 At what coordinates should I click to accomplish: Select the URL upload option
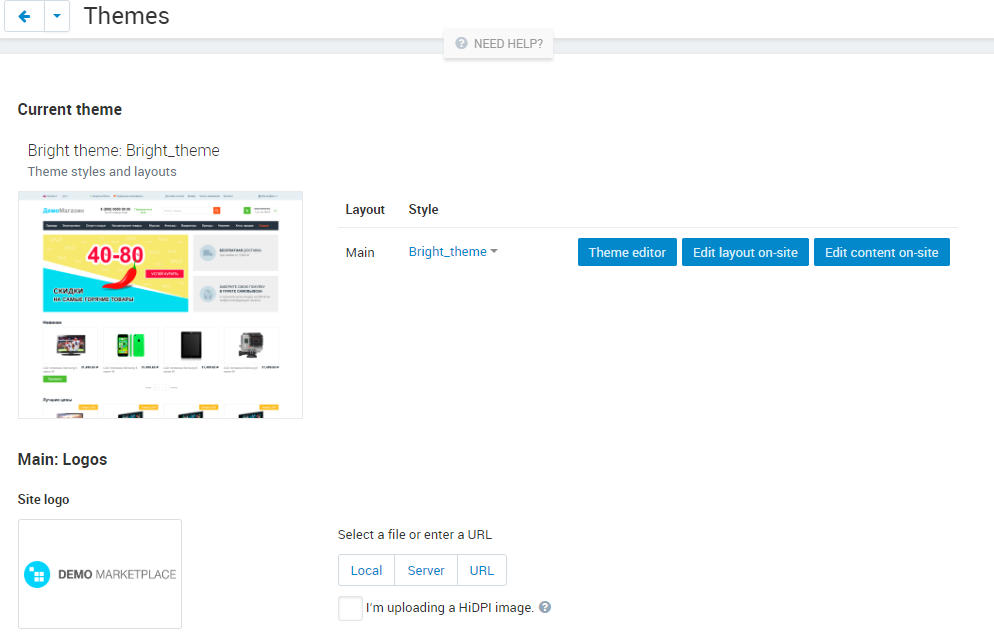click(482, 570)
